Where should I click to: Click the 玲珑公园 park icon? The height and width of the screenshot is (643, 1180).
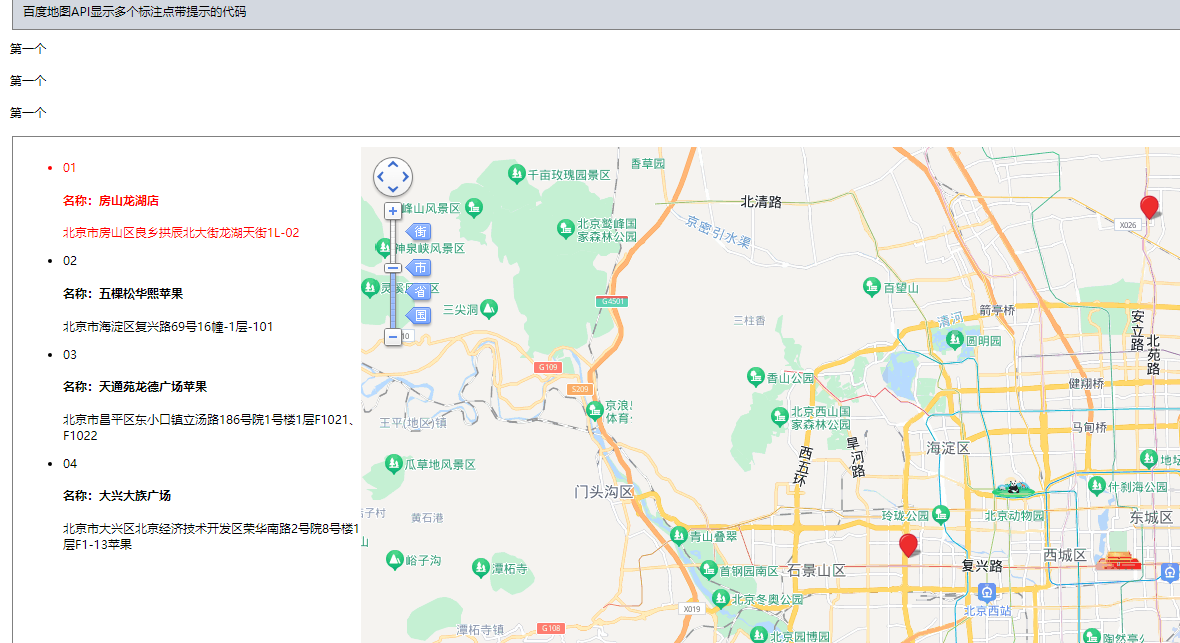coord(941,514)
